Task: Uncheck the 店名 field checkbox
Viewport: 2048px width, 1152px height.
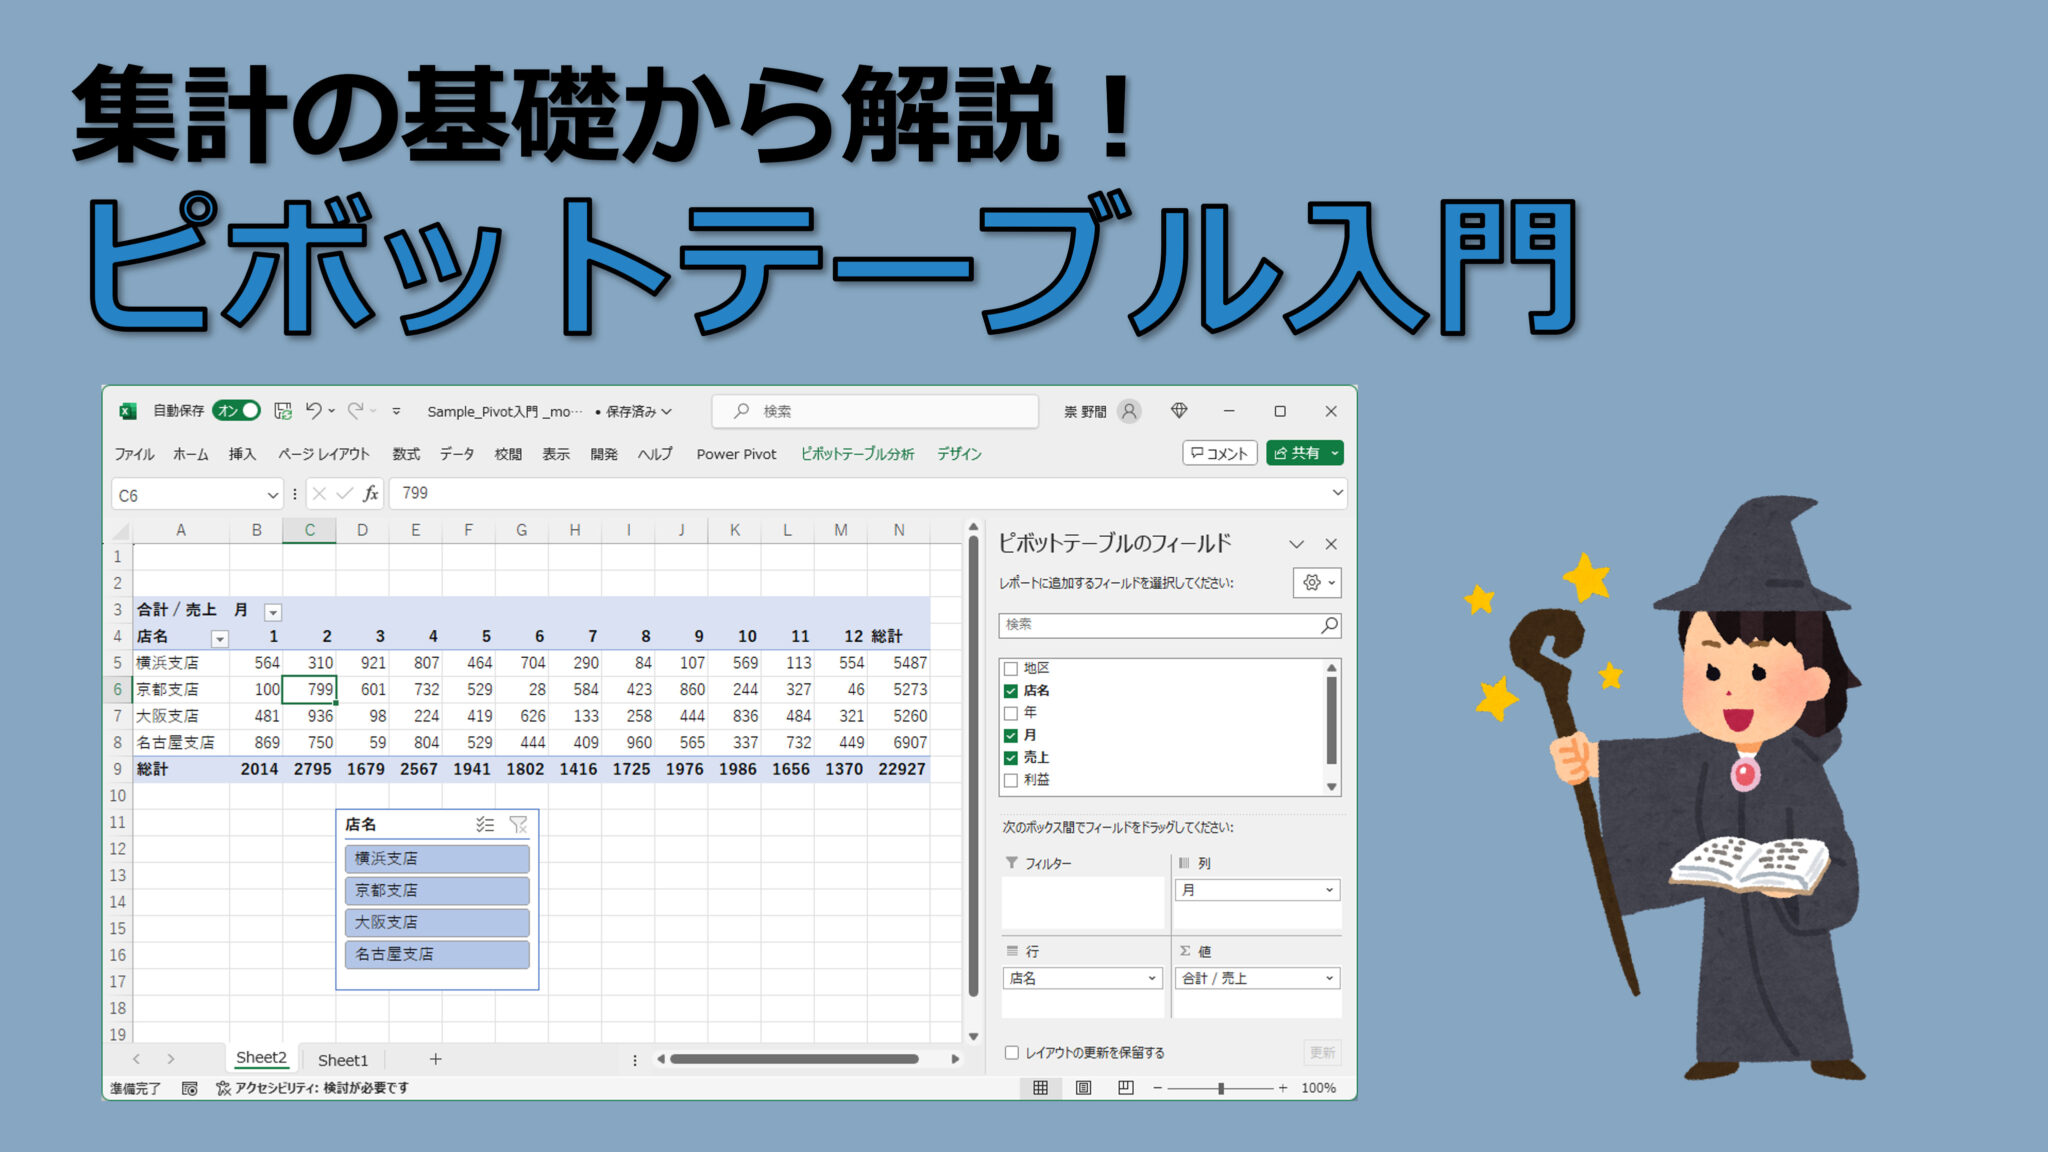Action: 1010,691
